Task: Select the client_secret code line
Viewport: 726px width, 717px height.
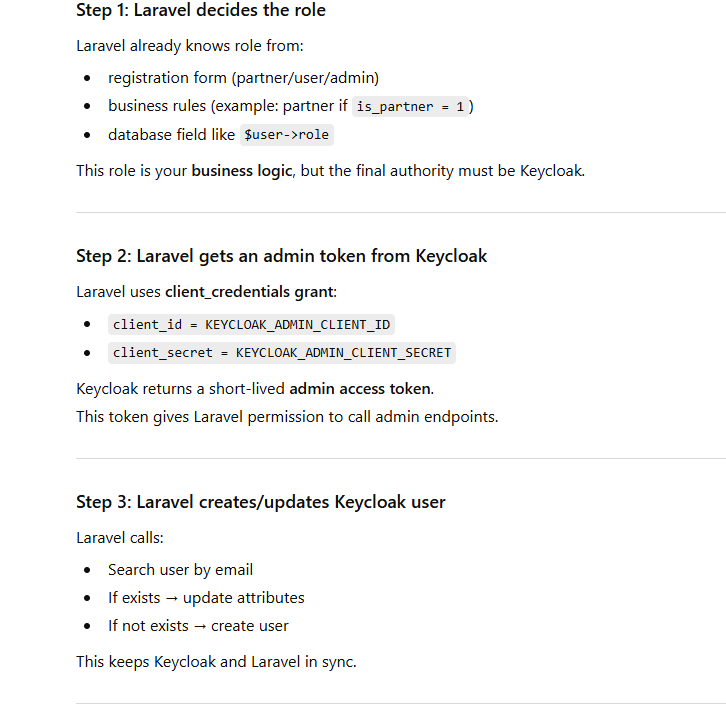Action: (281, 352)
